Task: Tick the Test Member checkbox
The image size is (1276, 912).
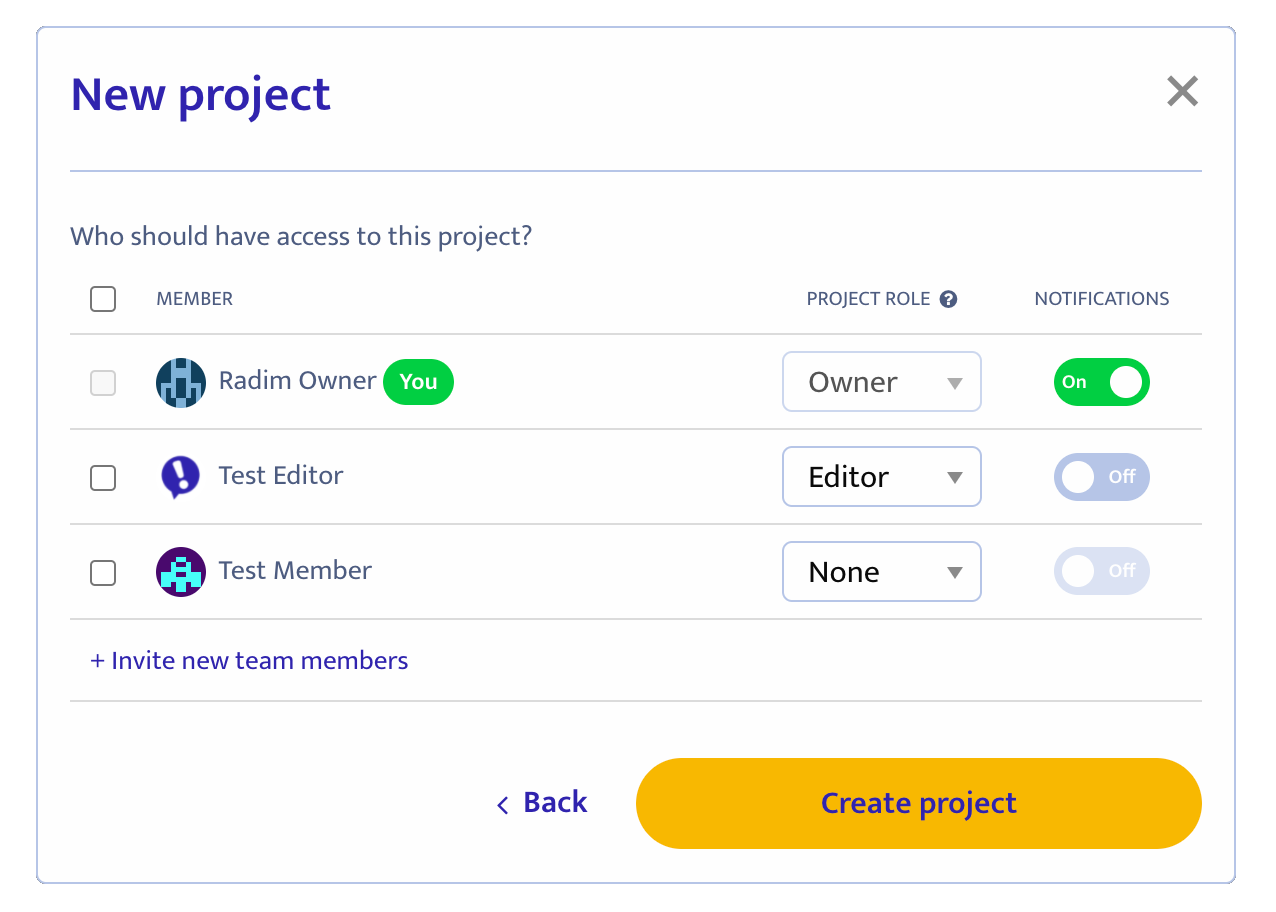Action: point(103,573)
